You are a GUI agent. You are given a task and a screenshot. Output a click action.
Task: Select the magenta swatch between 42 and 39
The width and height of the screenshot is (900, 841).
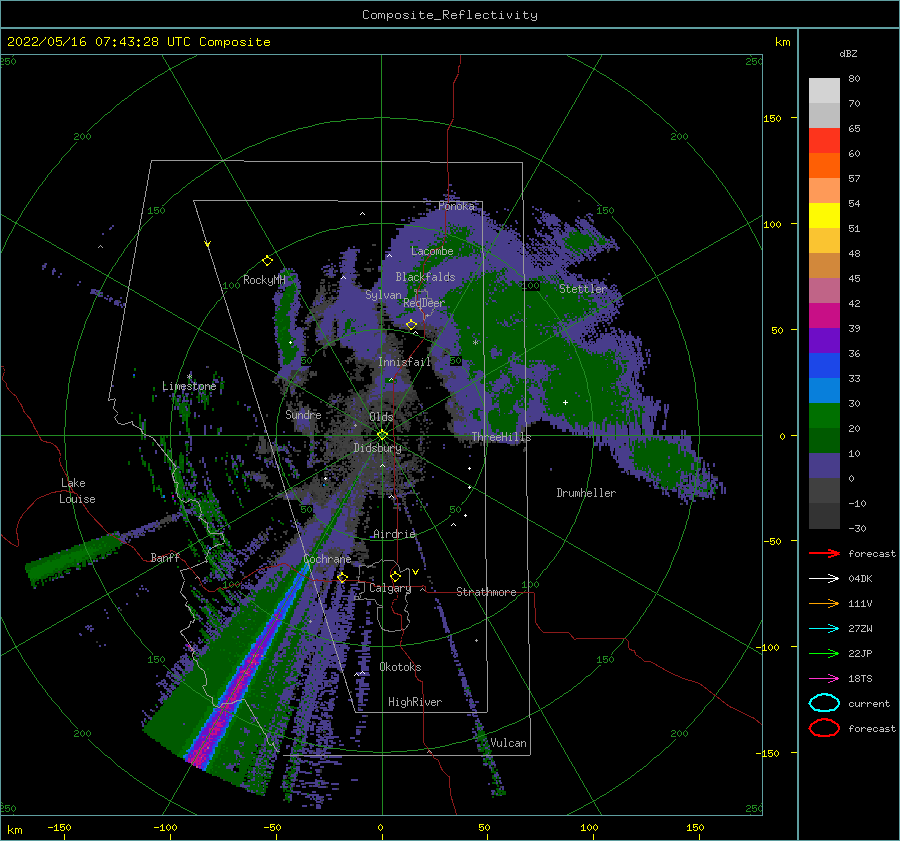pyautogui.click(x=824, y=316)
